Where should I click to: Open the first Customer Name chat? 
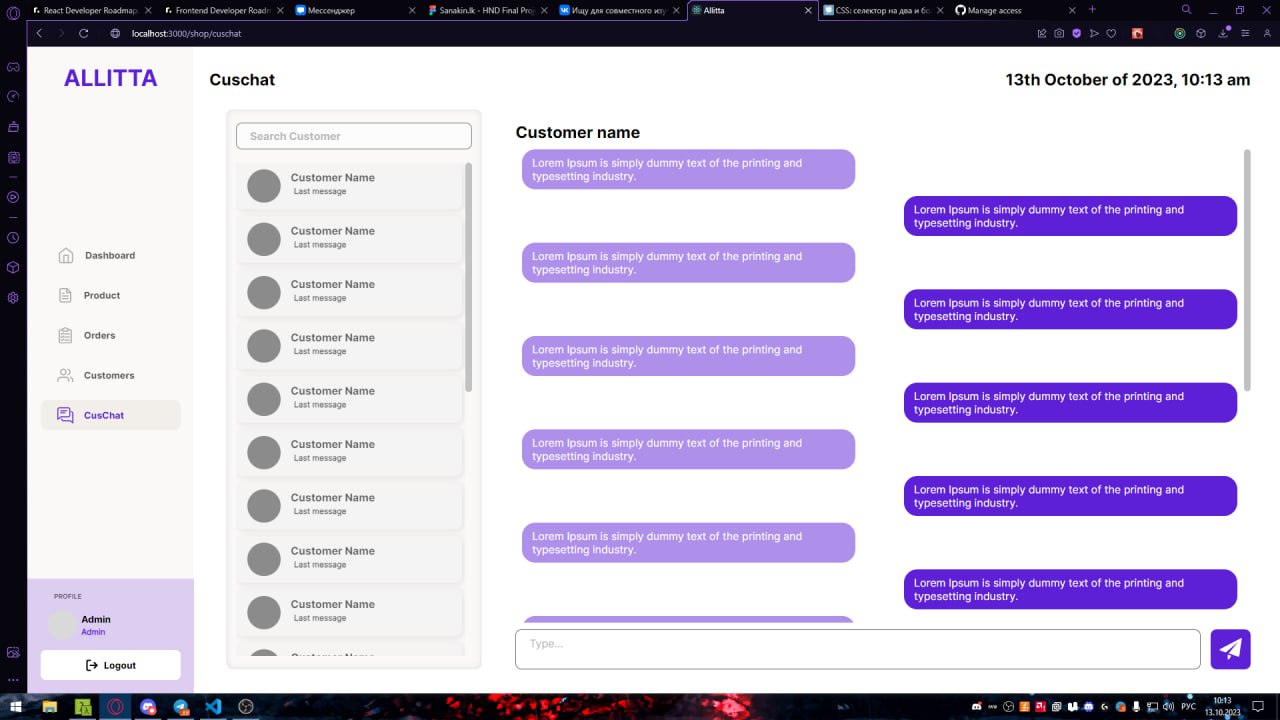click(350, 185)
